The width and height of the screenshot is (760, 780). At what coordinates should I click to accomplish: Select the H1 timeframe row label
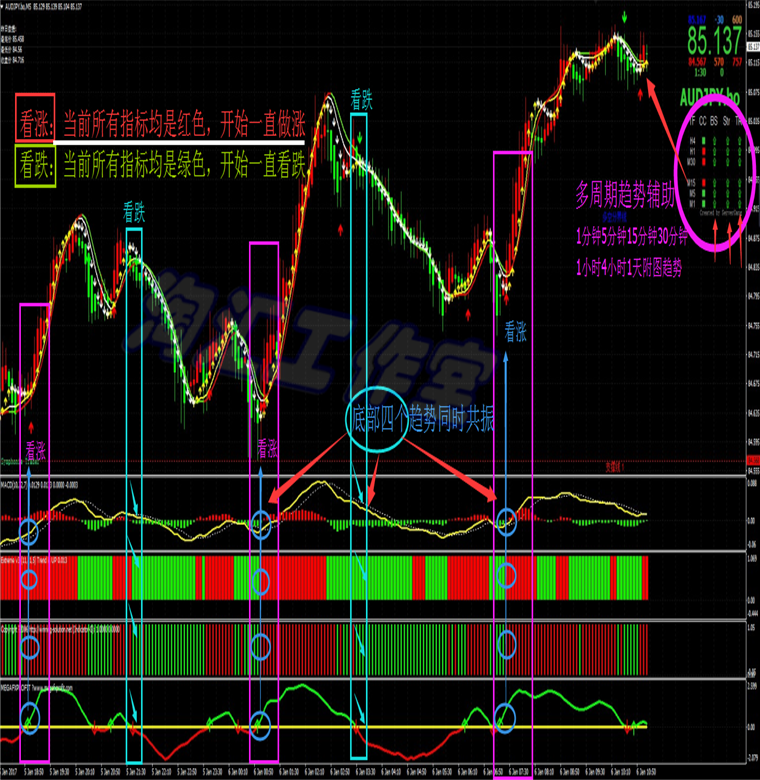coord(693,151)
